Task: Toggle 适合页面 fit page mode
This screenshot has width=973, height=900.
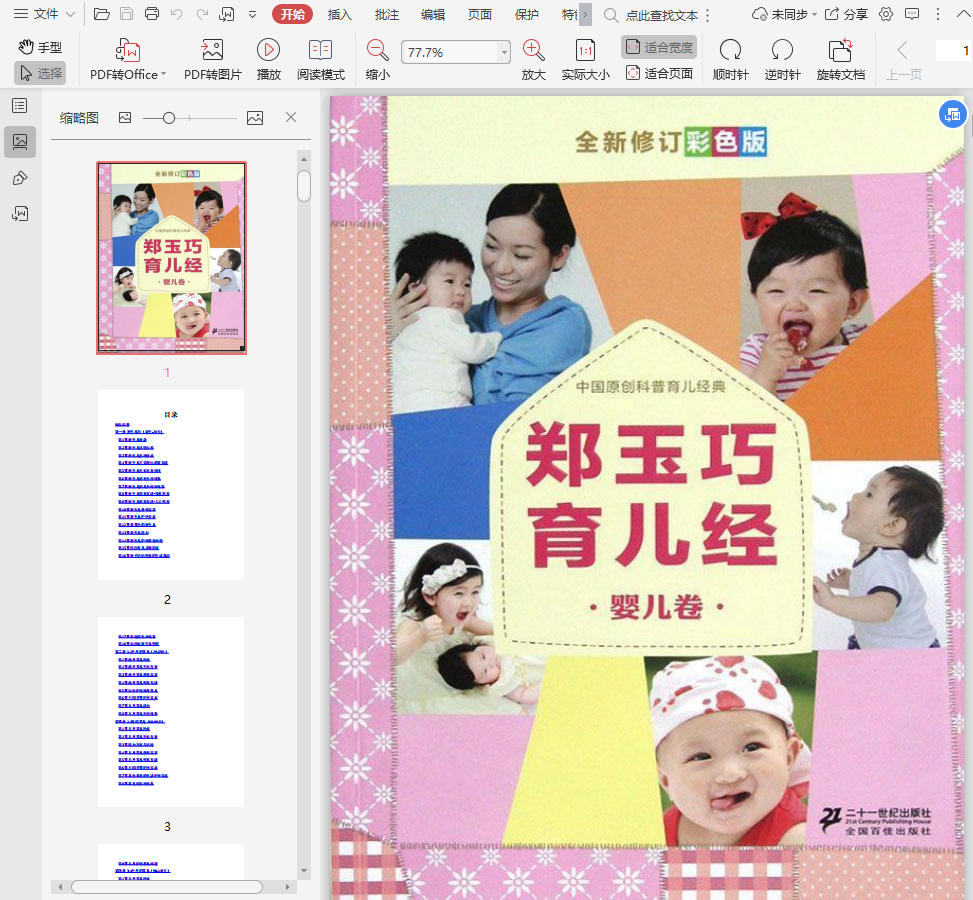Action: (x=659, y=73)
